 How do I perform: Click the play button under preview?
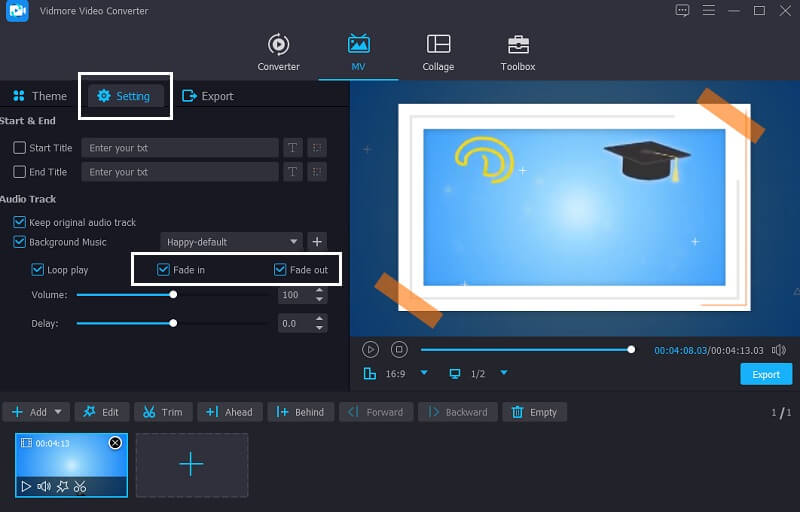coord(370,349)
